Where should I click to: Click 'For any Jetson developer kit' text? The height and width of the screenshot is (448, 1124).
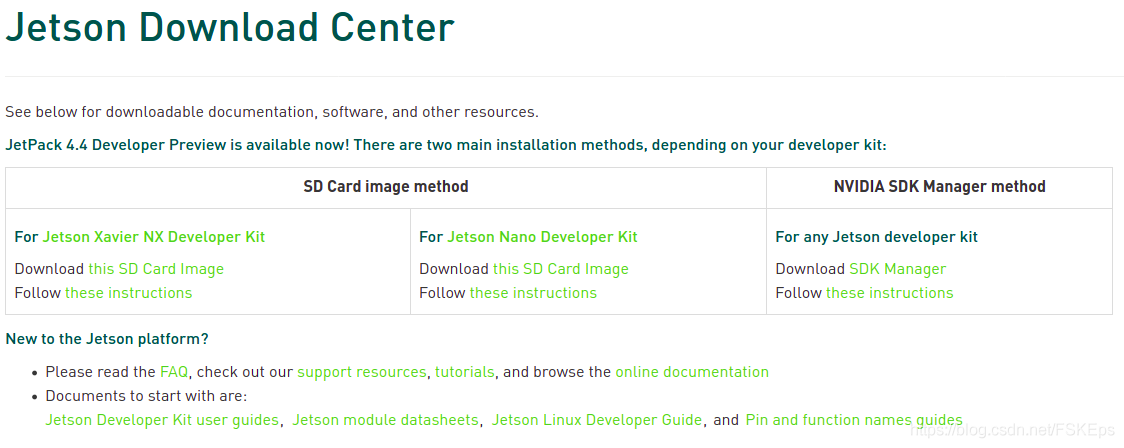click(x=877, y=237)
